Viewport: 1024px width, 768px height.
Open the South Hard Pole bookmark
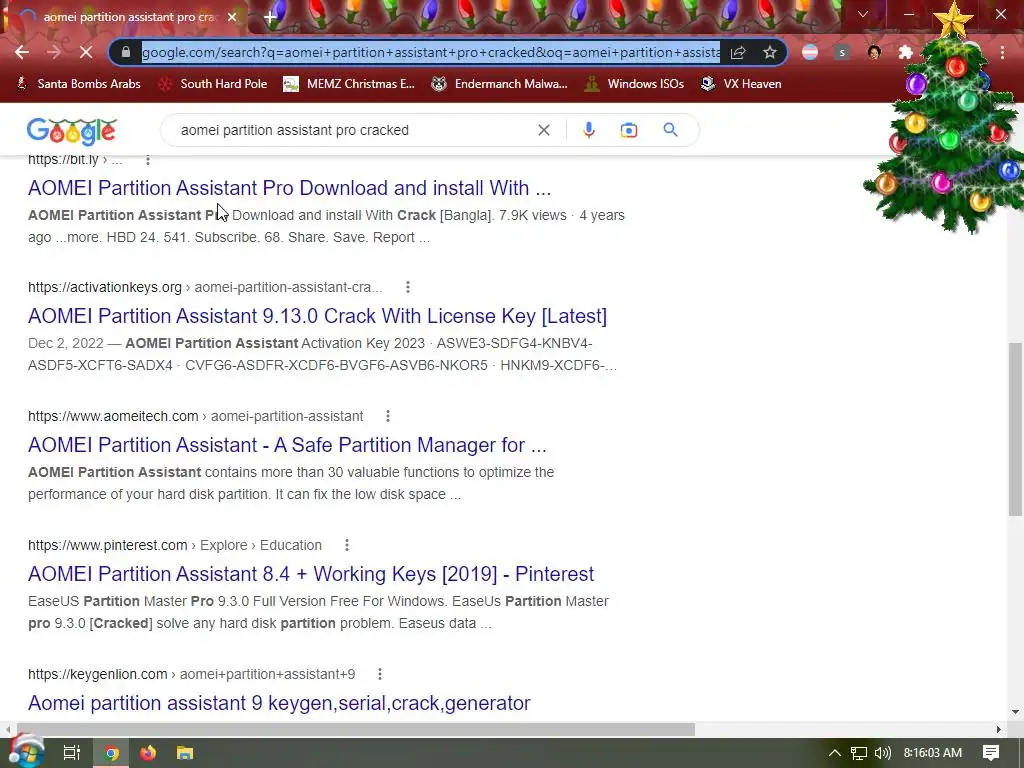(x=214, y=84)
